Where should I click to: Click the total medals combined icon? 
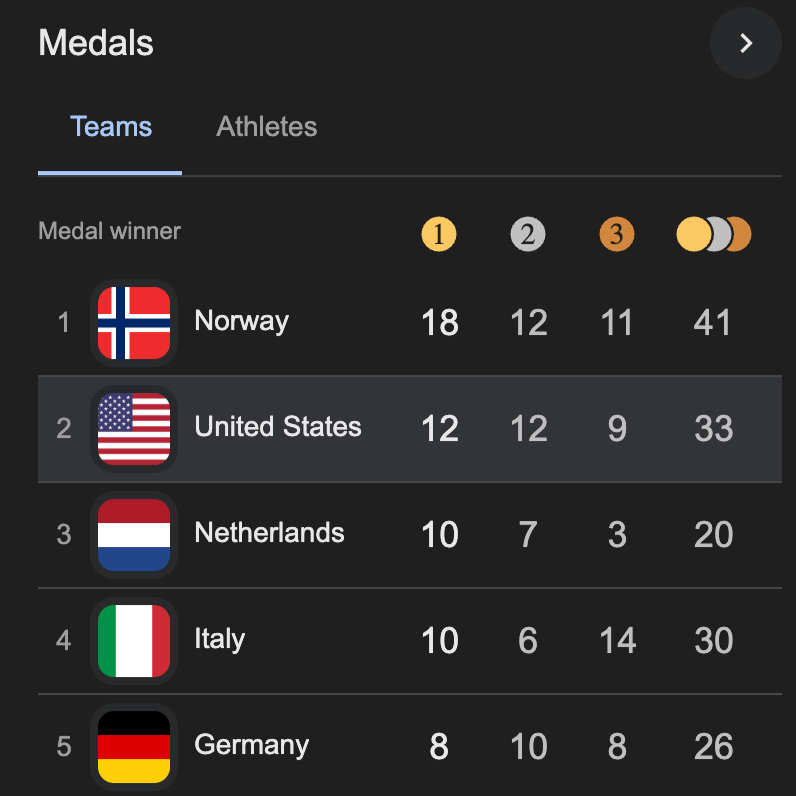713,235
